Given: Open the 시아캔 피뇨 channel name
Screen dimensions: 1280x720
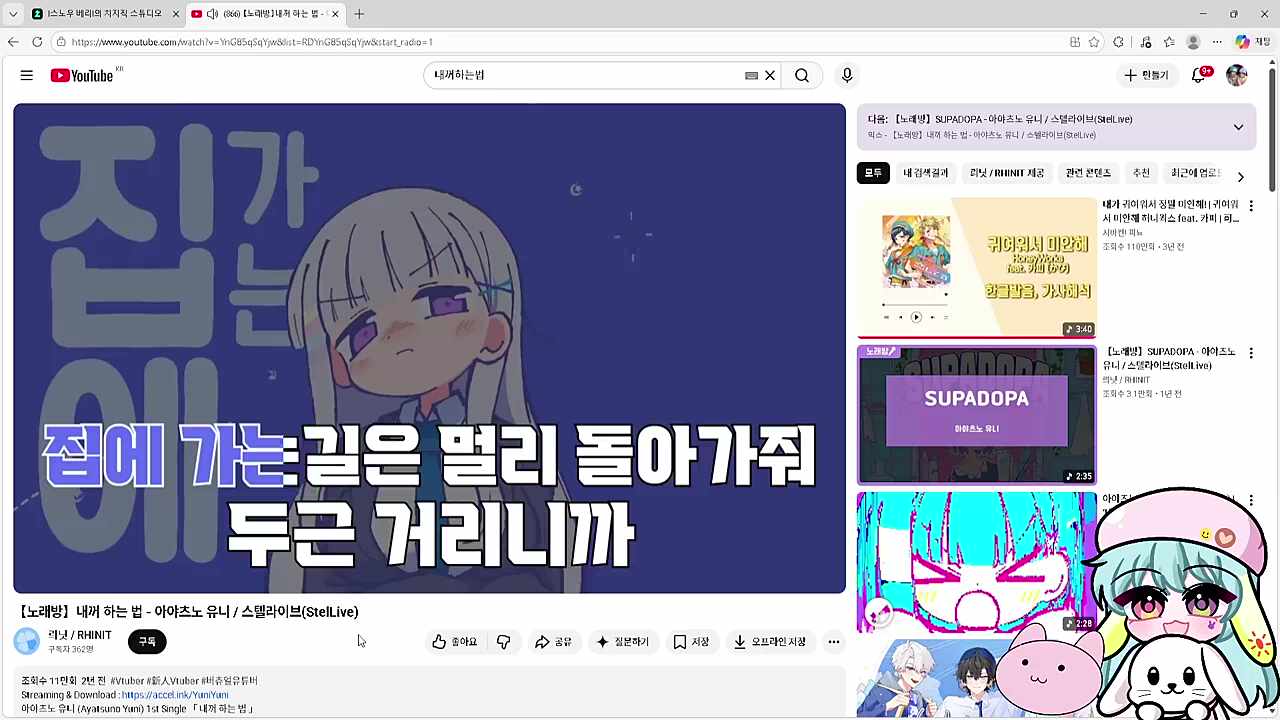Looking at the screenshot, I should coord(1125,233).
